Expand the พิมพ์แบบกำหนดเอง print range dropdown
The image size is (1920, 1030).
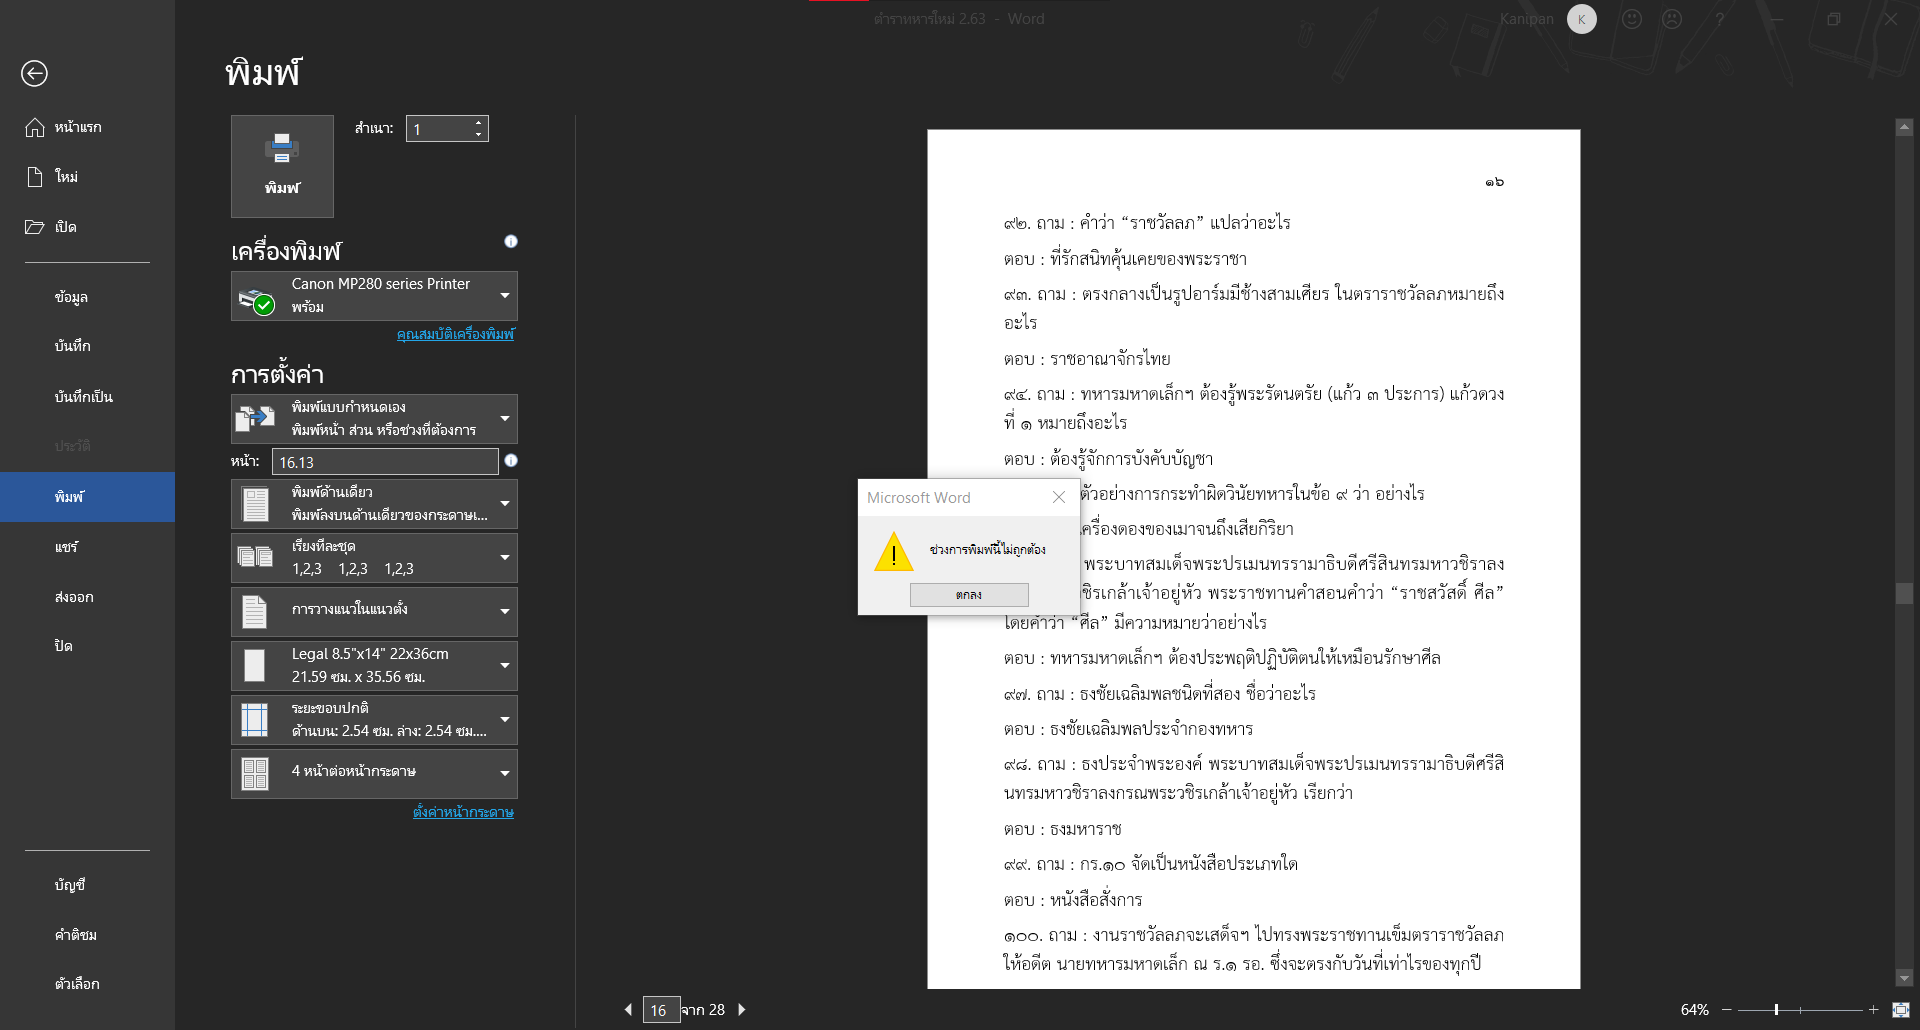(x=374, y=419)
